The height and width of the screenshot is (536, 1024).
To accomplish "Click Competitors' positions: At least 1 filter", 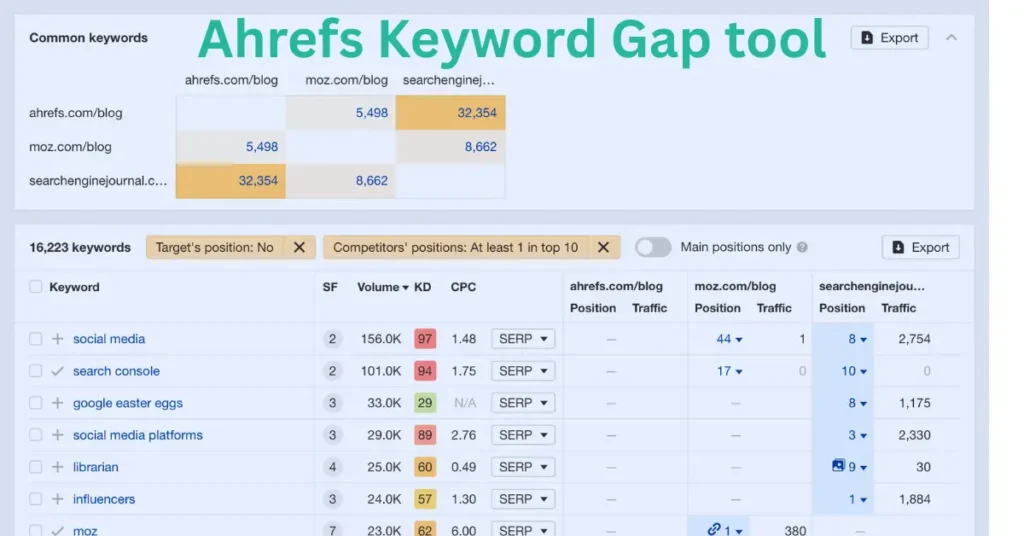I will (455, 247).
